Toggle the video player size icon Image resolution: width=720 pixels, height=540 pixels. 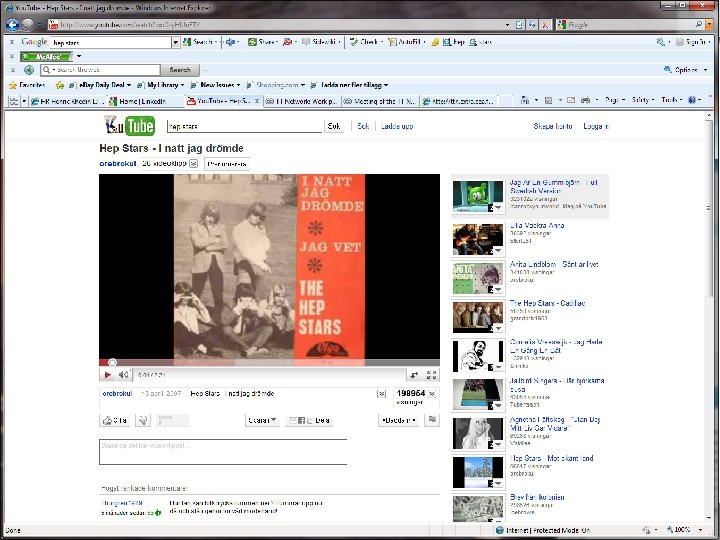(x=414, y=375)
